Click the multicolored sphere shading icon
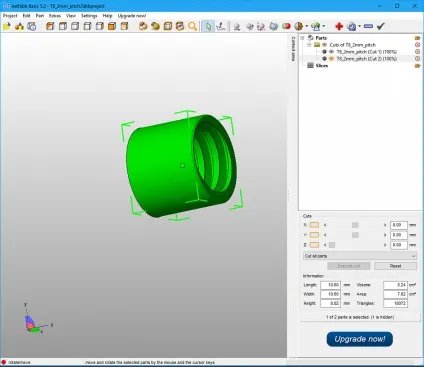The height and width of the screenshot is (367, 424). (x=299, y=26)
